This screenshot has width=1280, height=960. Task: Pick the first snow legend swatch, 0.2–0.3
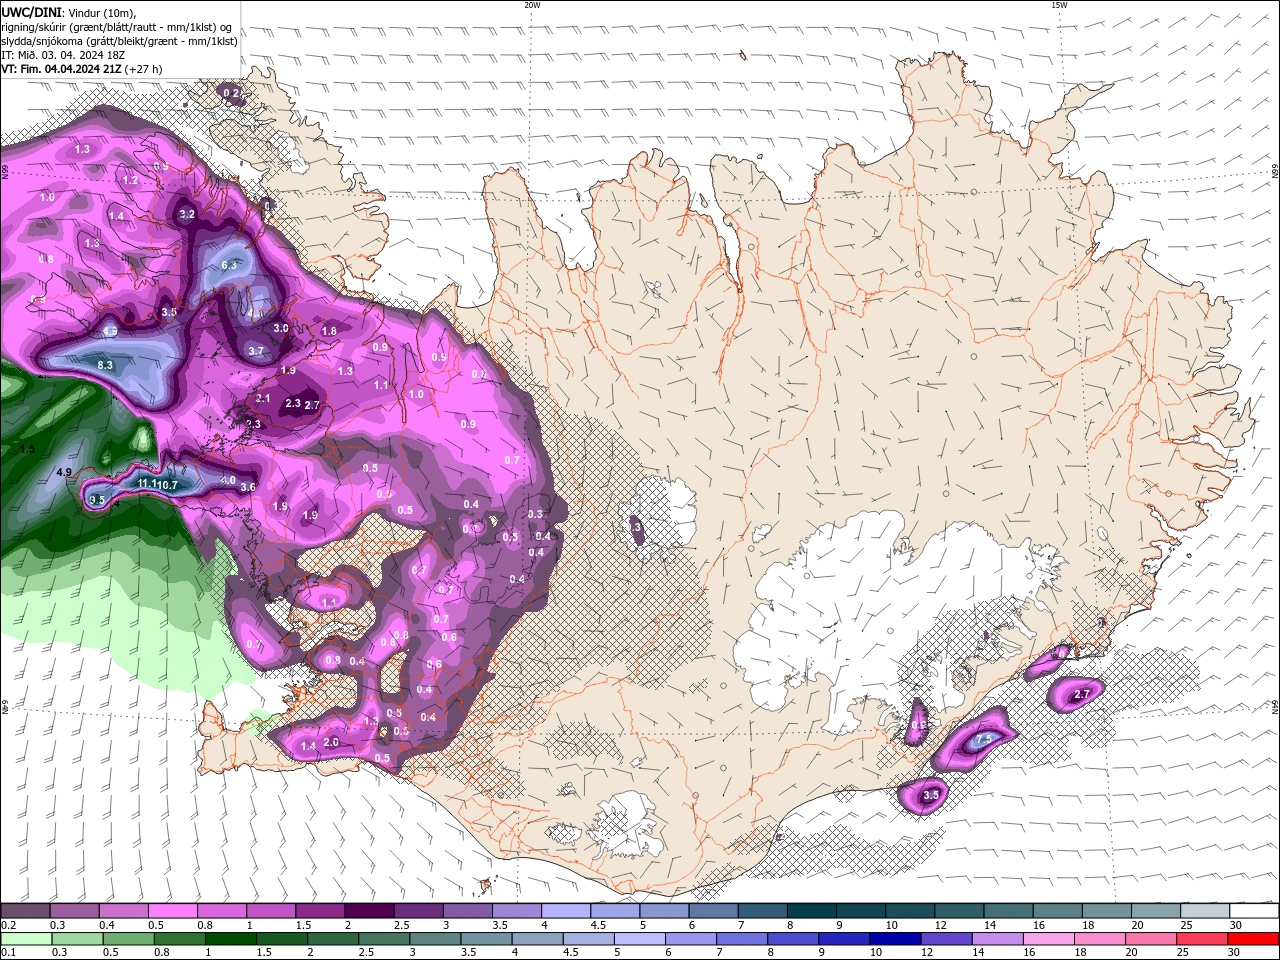25,911
